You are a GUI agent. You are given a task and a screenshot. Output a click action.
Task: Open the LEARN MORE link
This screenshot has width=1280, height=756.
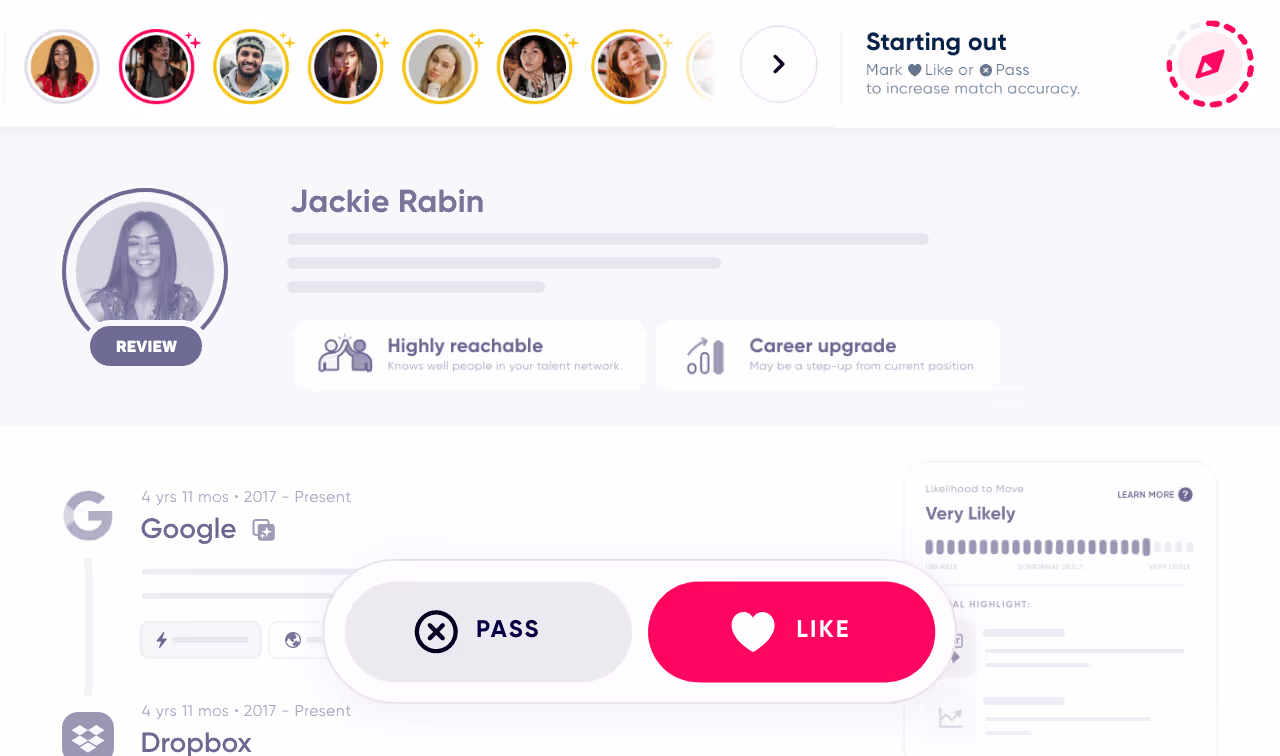(1145, 494)
